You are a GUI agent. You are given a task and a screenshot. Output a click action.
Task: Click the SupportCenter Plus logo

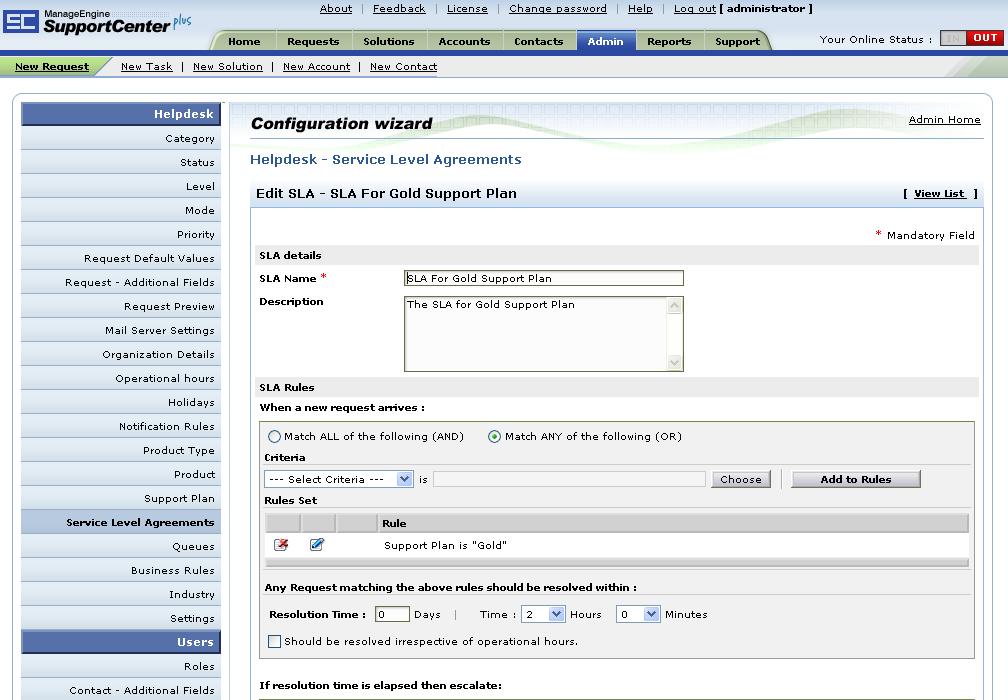point(97,22)
